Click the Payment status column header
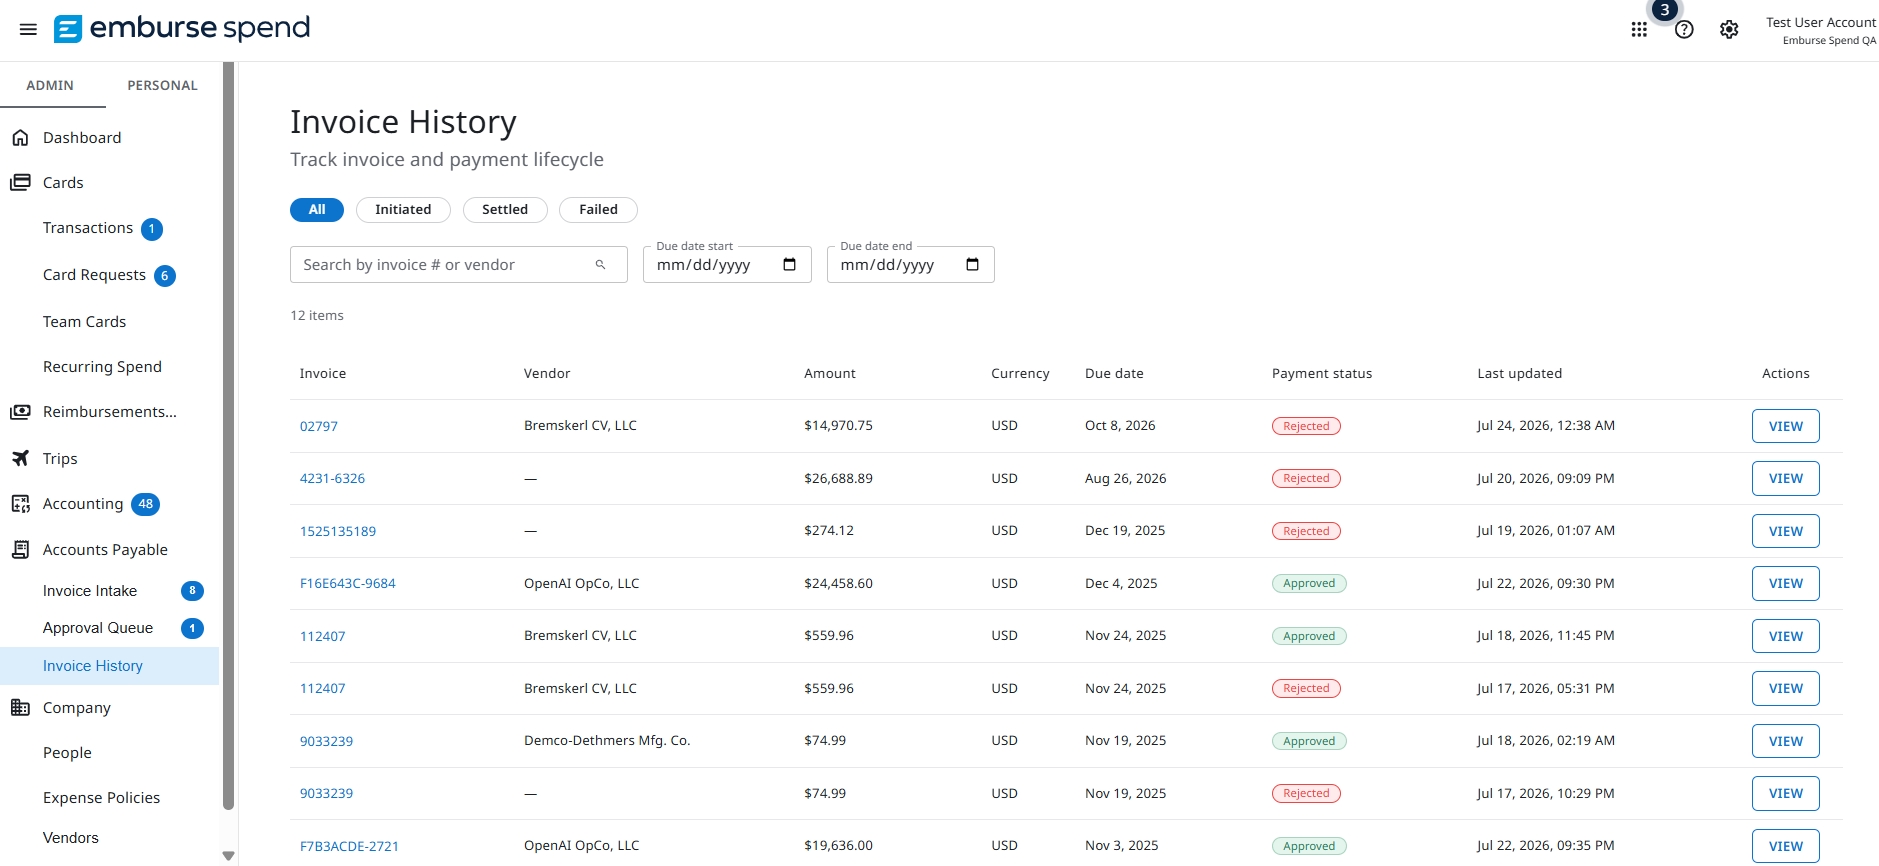This screenshot has width=1879, height=866. [1322, 374]
